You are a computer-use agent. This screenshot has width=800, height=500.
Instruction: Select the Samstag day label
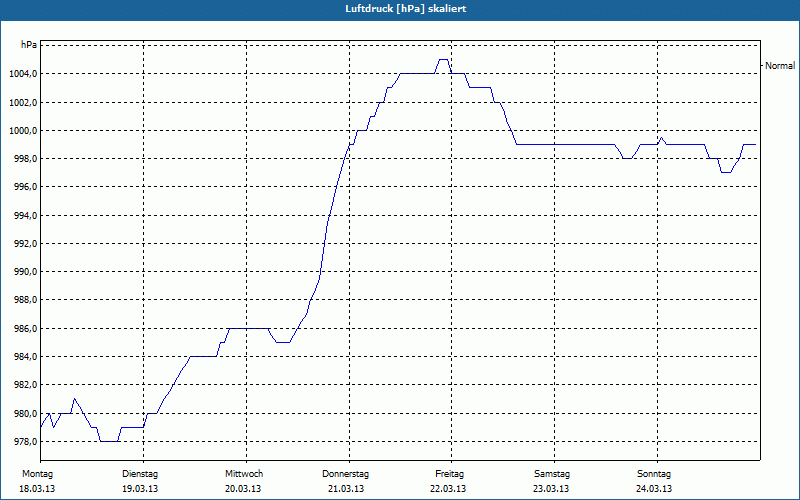(552, 474)
